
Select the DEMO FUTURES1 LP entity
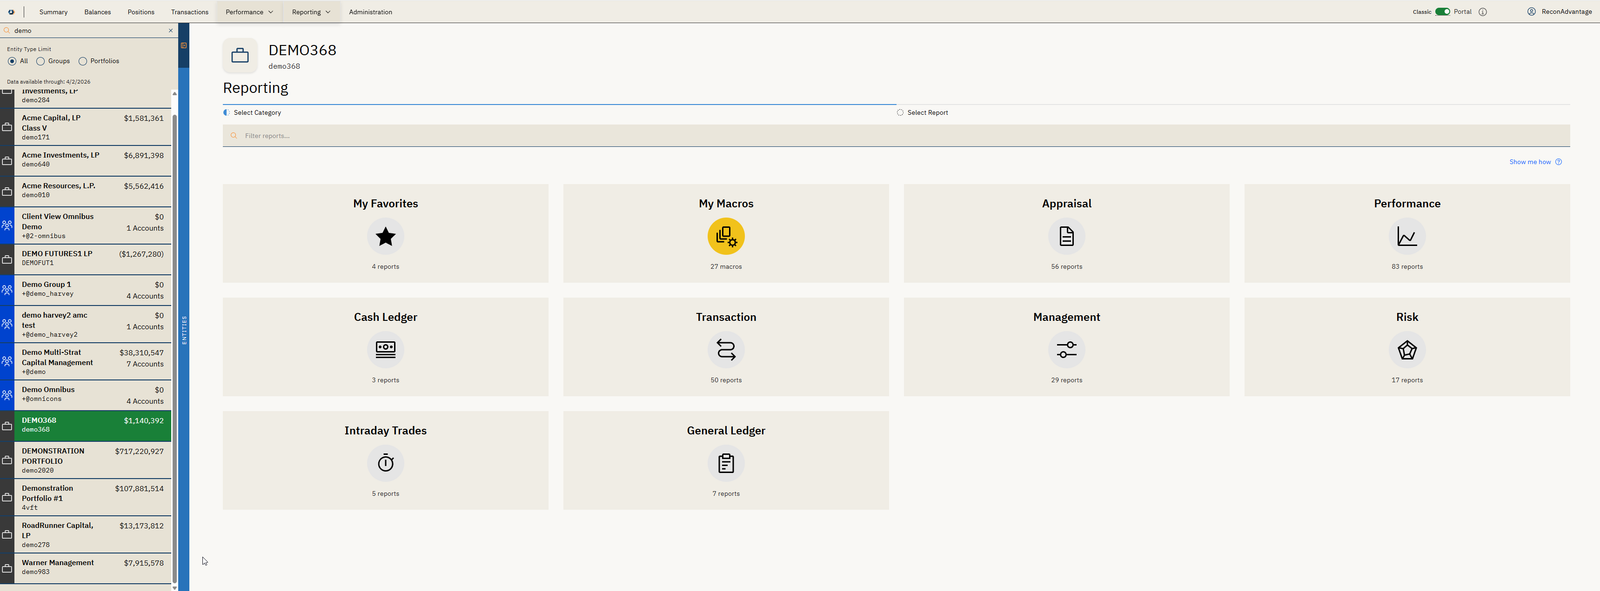coord(86,258)
